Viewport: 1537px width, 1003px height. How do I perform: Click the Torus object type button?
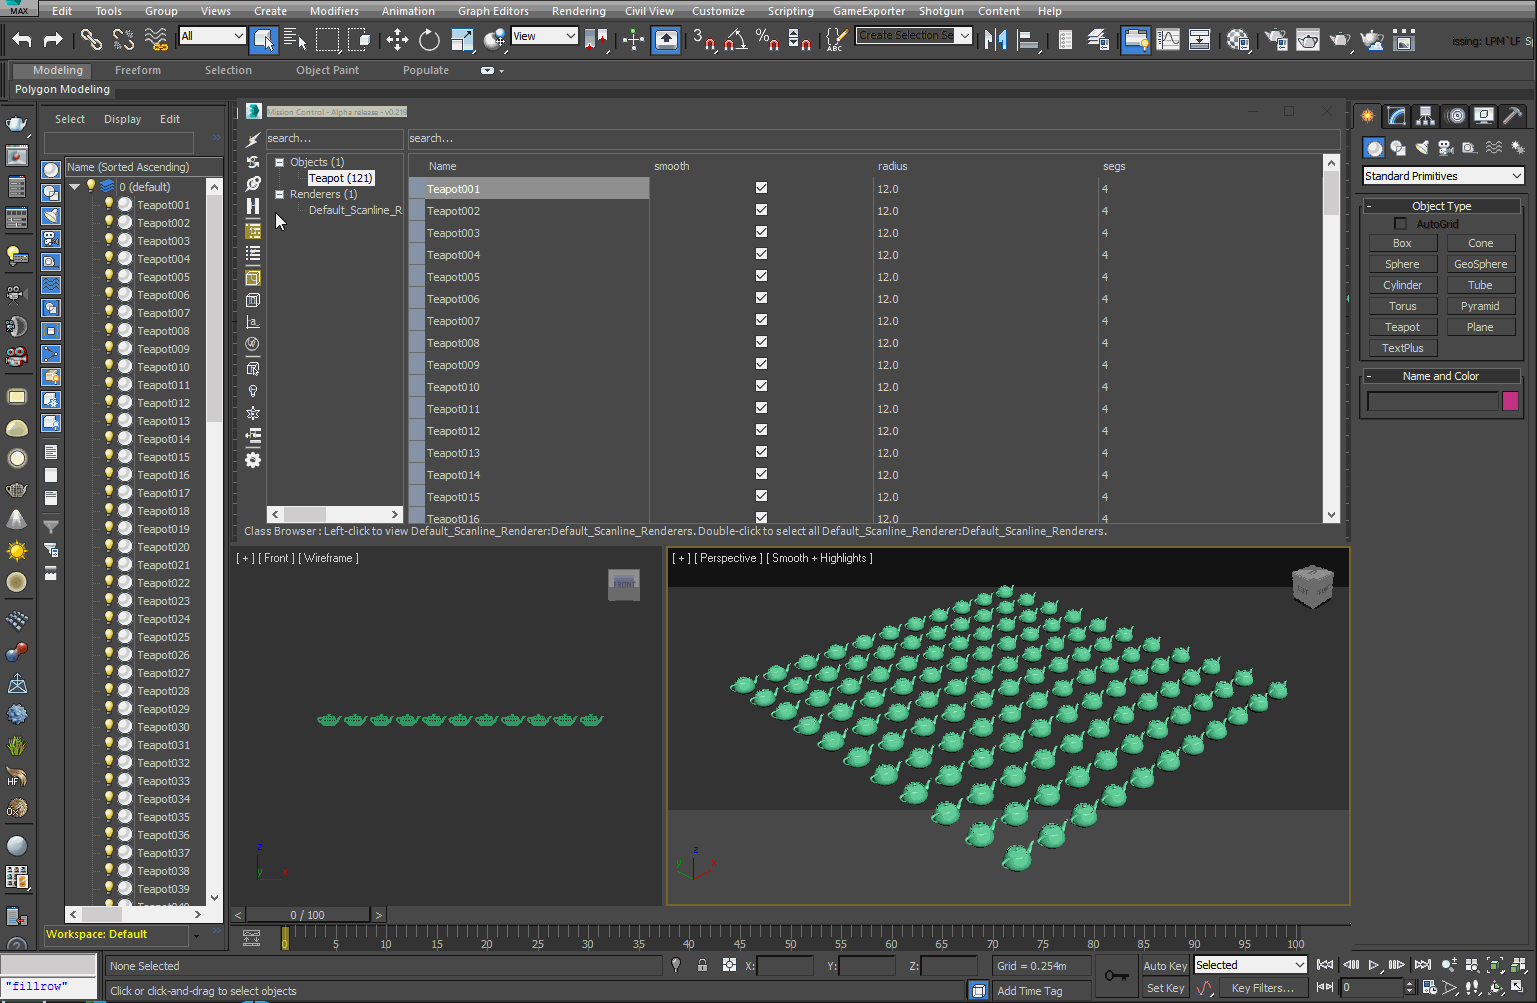tap(1402, 306)
